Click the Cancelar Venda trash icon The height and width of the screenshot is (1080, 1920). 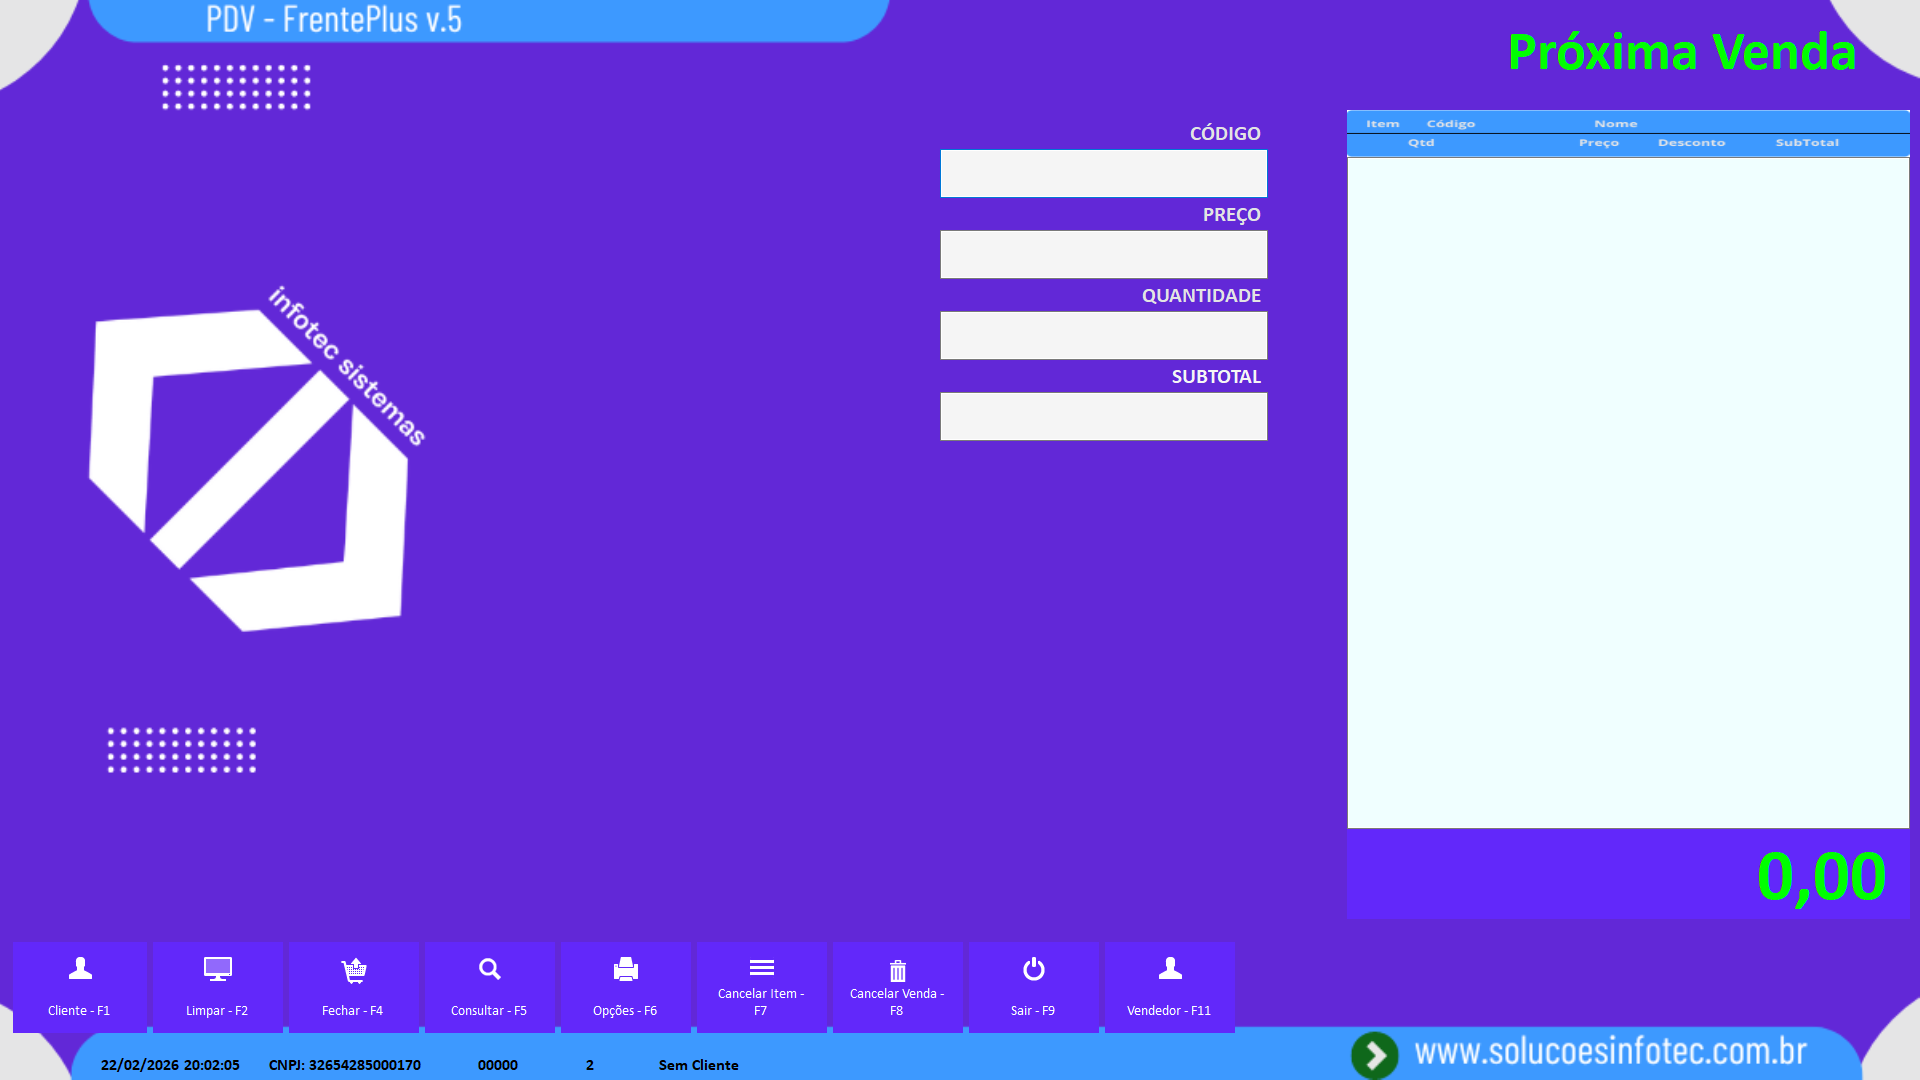tap(897, 970)
